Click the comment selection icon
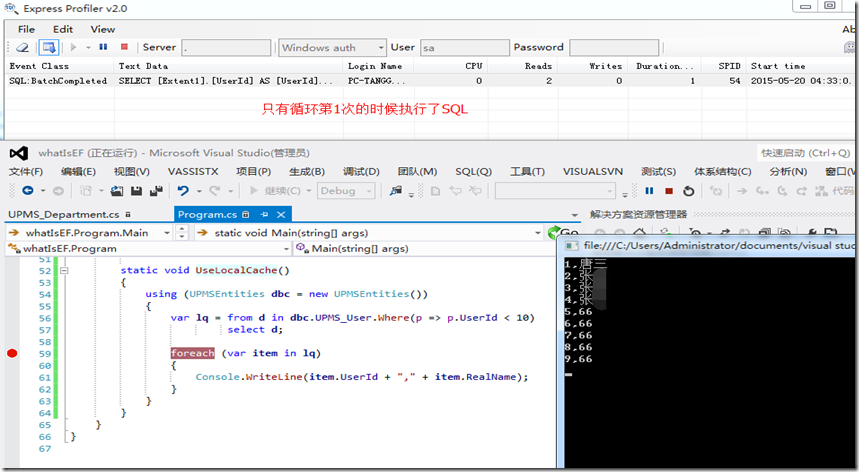 tap(455, 191)
